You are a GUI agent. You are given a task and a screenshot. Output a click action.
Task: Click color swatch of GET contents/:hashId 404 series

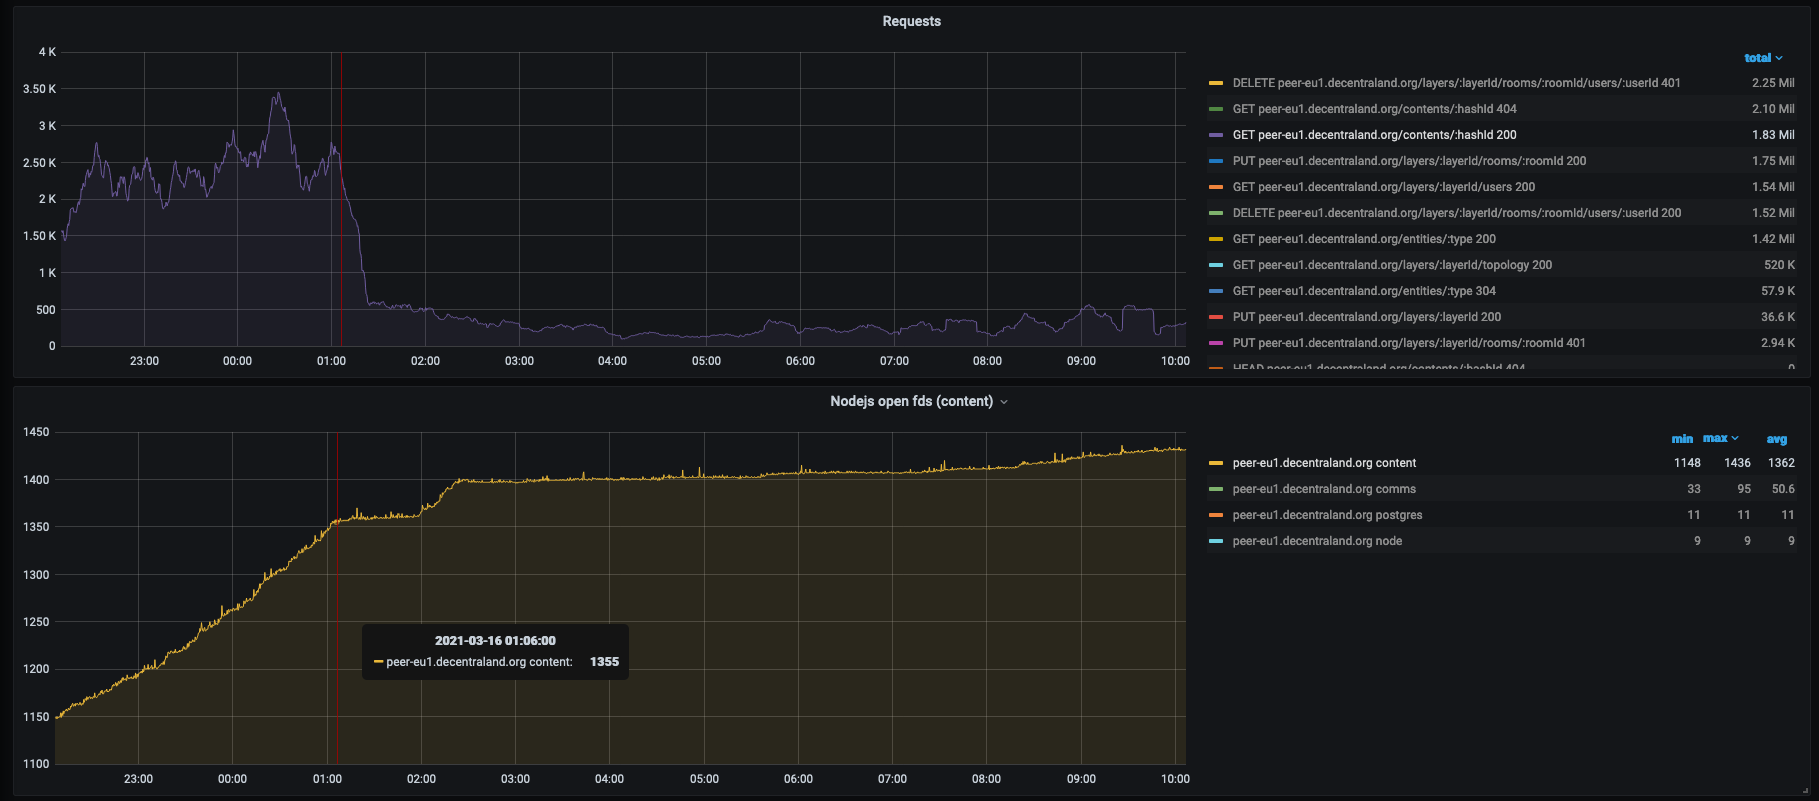[x=1216, y=109]
